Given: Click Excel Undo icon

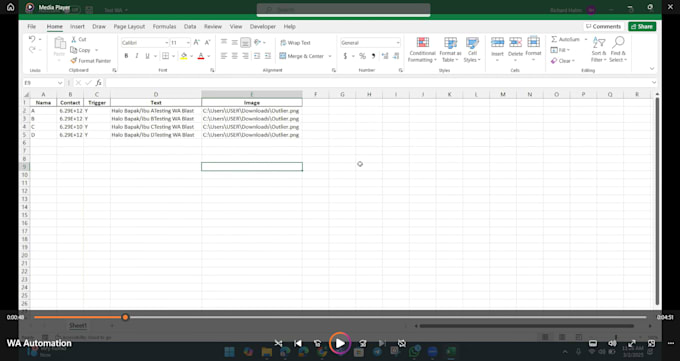Looking at the screenshot, I should click(32, 39).
